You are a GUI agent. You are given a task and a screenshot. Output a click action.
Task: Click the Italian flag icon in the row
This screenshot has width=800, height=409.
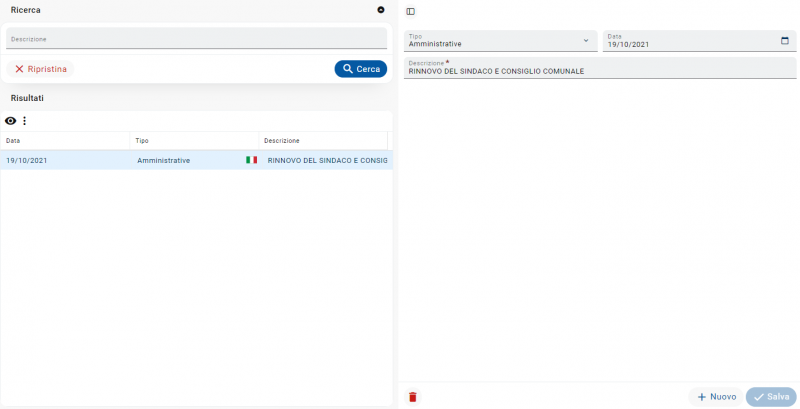coord(252,160)
